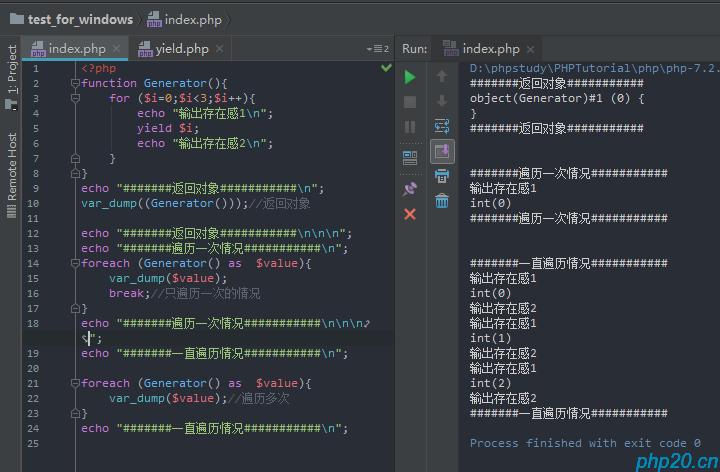The image size is (720, 472).
Task: Switch to the index.php editor tab
Action: pyautogui.click(x=76, y=49)
